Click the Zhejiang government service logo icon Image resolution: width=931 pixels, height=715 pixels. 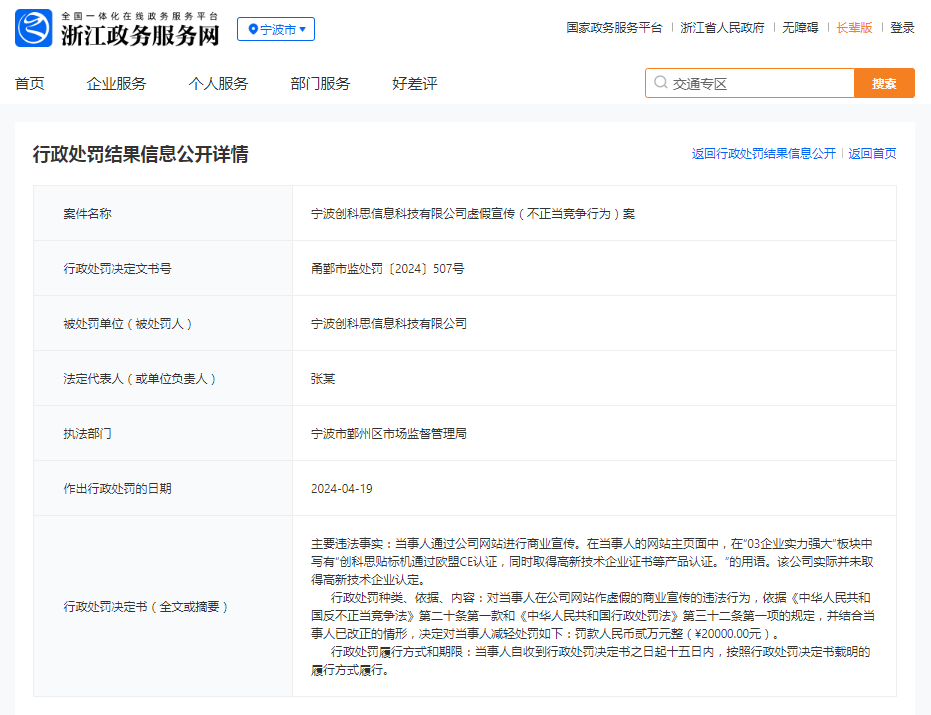coord(33,29)
